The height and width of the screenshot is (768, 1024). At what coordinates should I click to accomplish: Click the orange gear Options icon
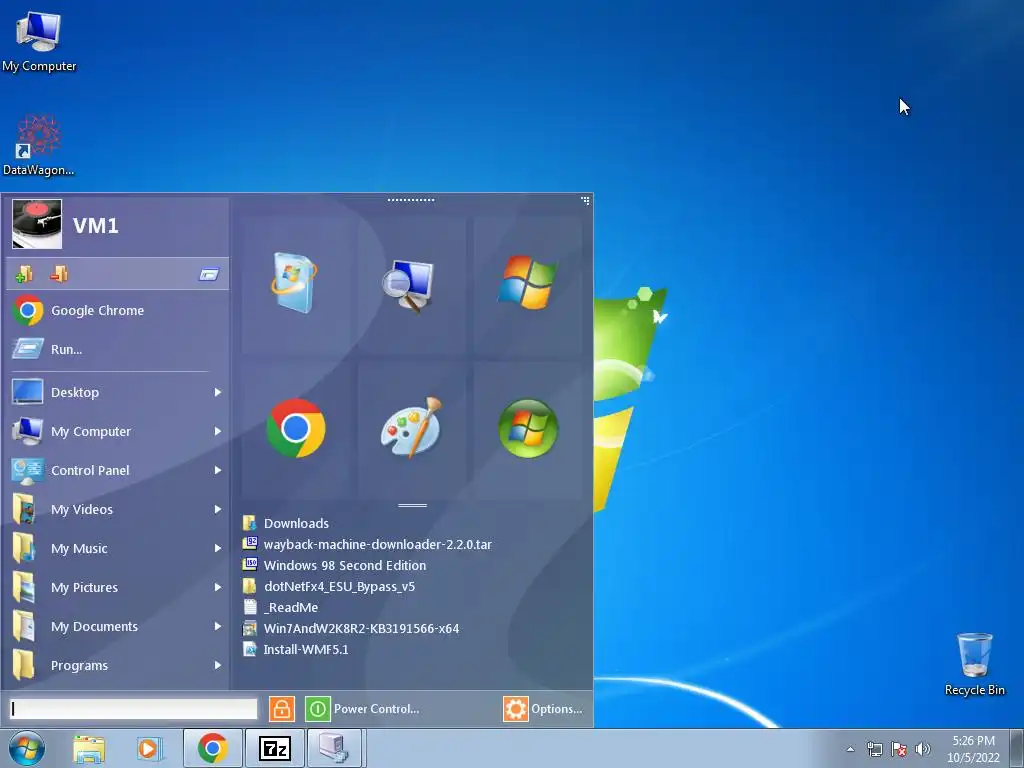(515, 709)
